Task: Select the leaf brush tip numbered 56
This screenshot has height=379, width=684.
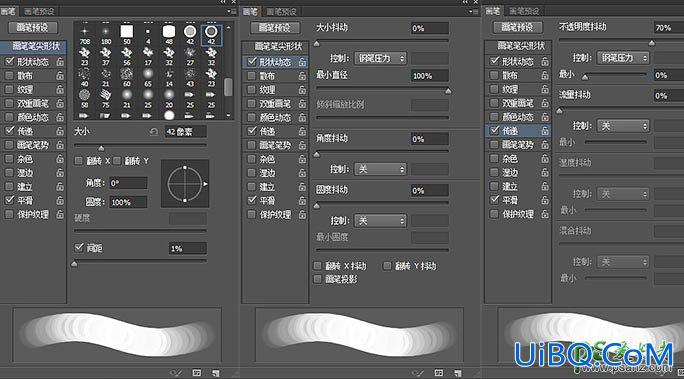Action: pyautogui.click(x=127, y=56)
